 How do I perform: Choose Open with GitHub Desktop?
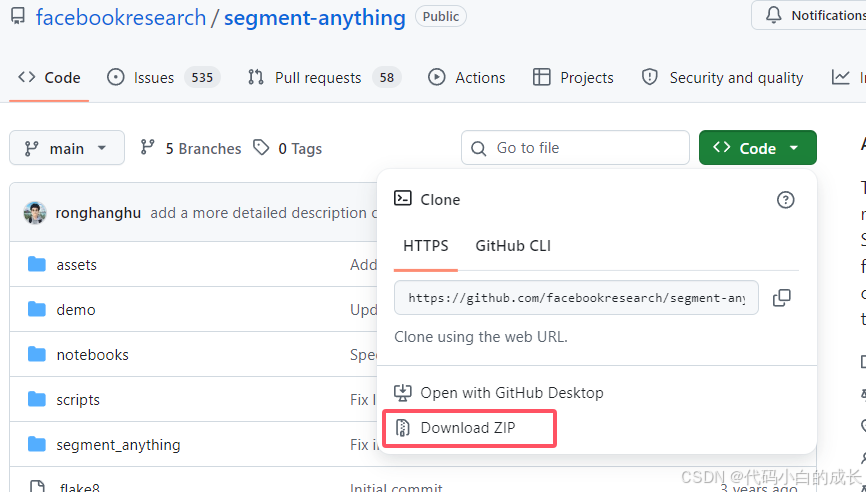(499, 393)
